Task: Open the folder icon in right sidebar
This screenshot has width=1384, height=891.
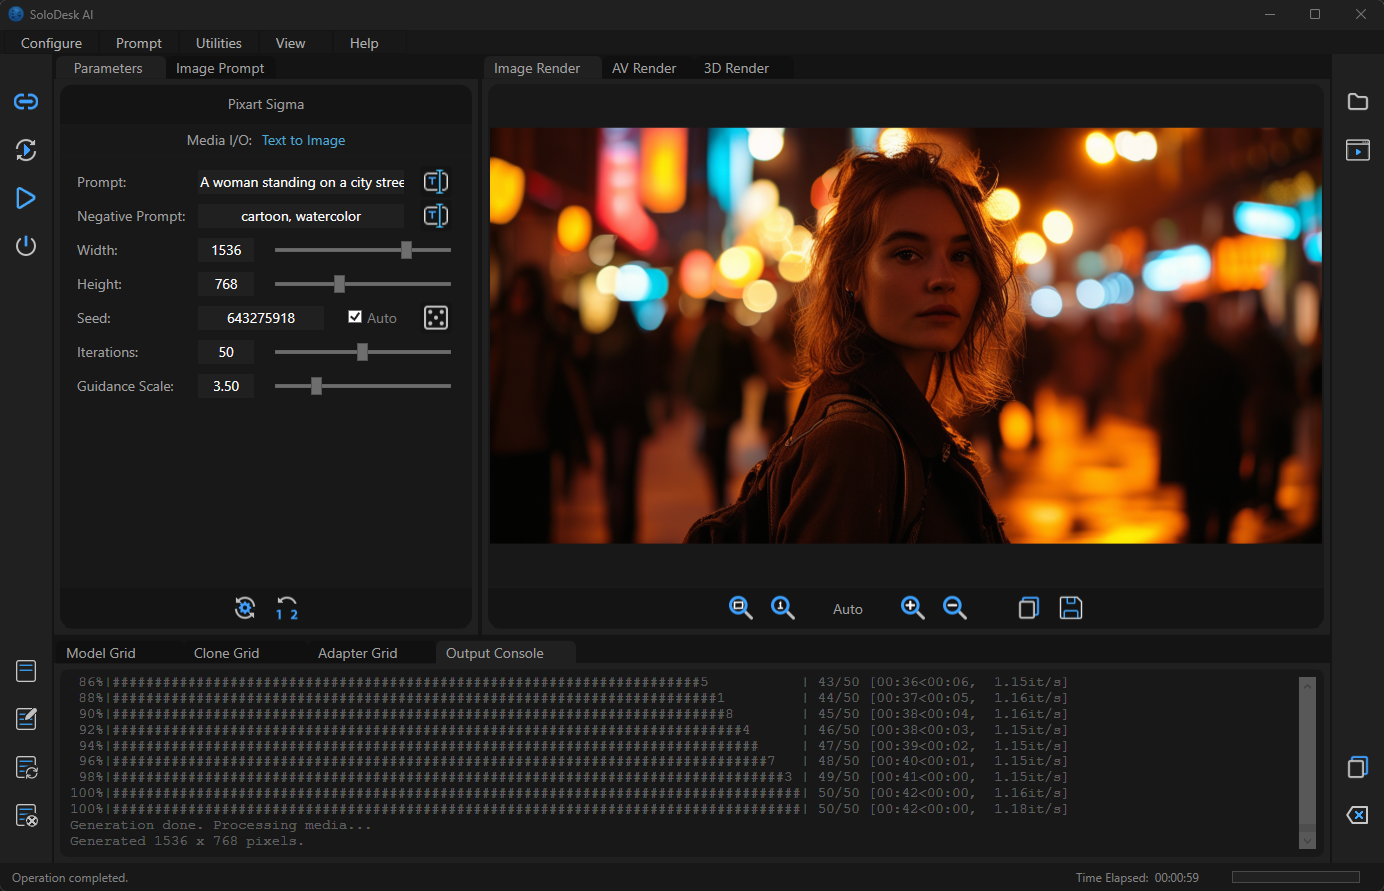Action: [1358, 102]
